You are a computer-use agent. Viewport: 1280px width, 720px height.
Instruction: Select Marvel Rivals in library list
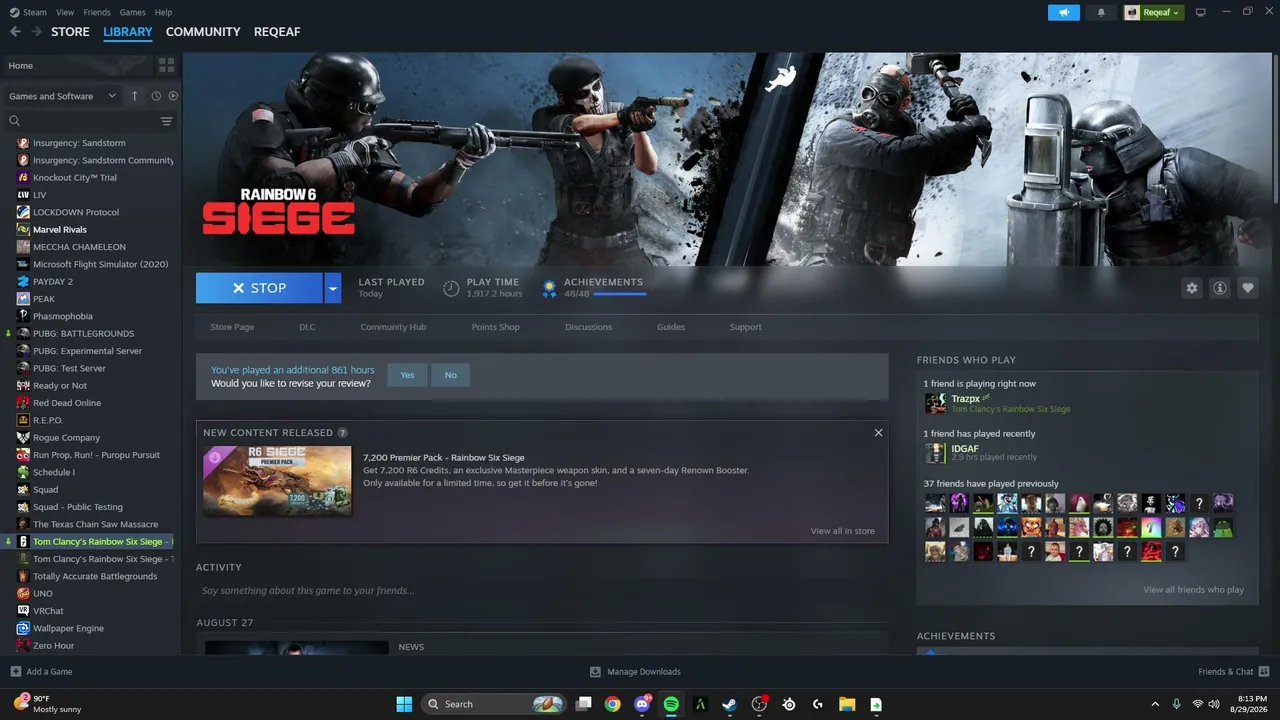pyautogui.click(x=60, y=230)
